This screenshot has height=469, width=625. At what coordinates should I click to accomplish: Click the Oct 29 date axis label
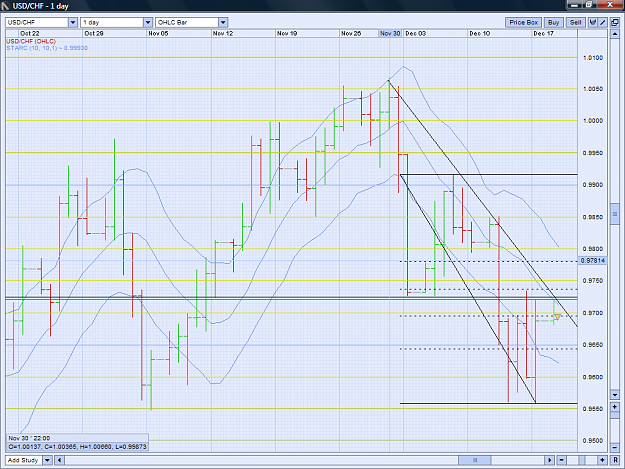94,33
